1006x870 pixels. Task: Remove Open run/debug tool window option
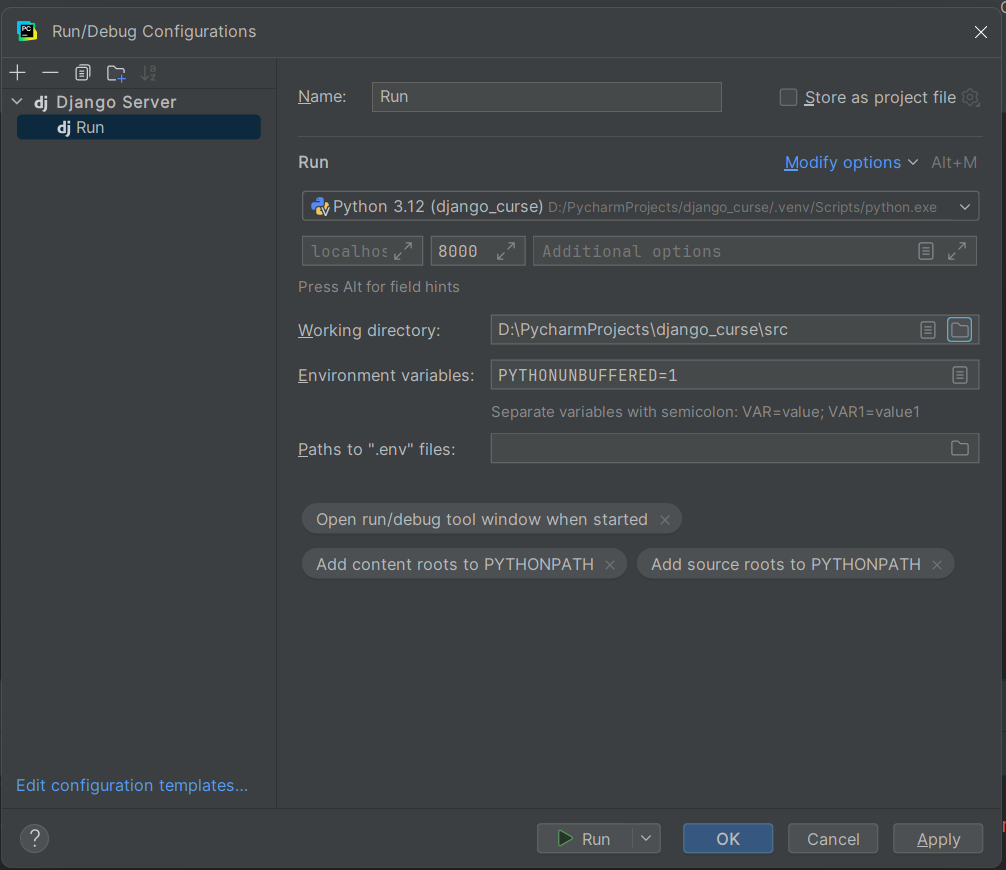point(665,520)
